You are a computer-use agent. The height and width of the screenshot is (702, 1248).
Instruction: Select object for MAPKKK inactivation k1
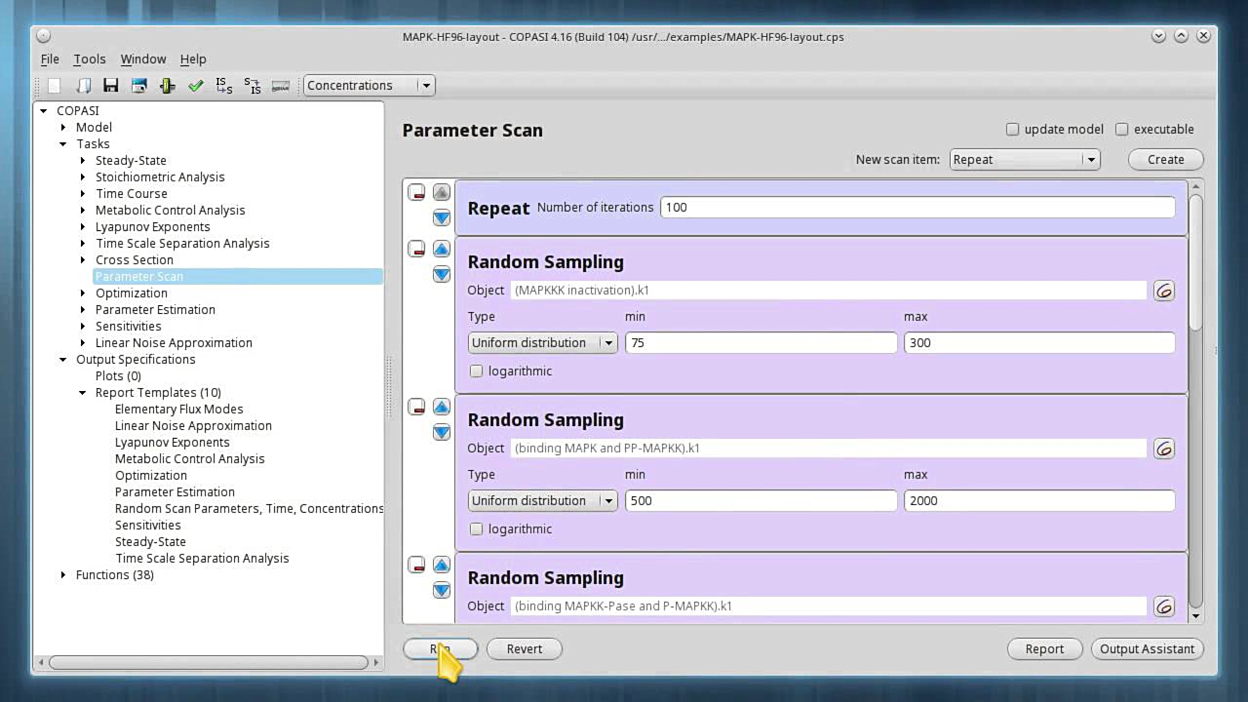pyautogui.click(x=1164, y=291)
